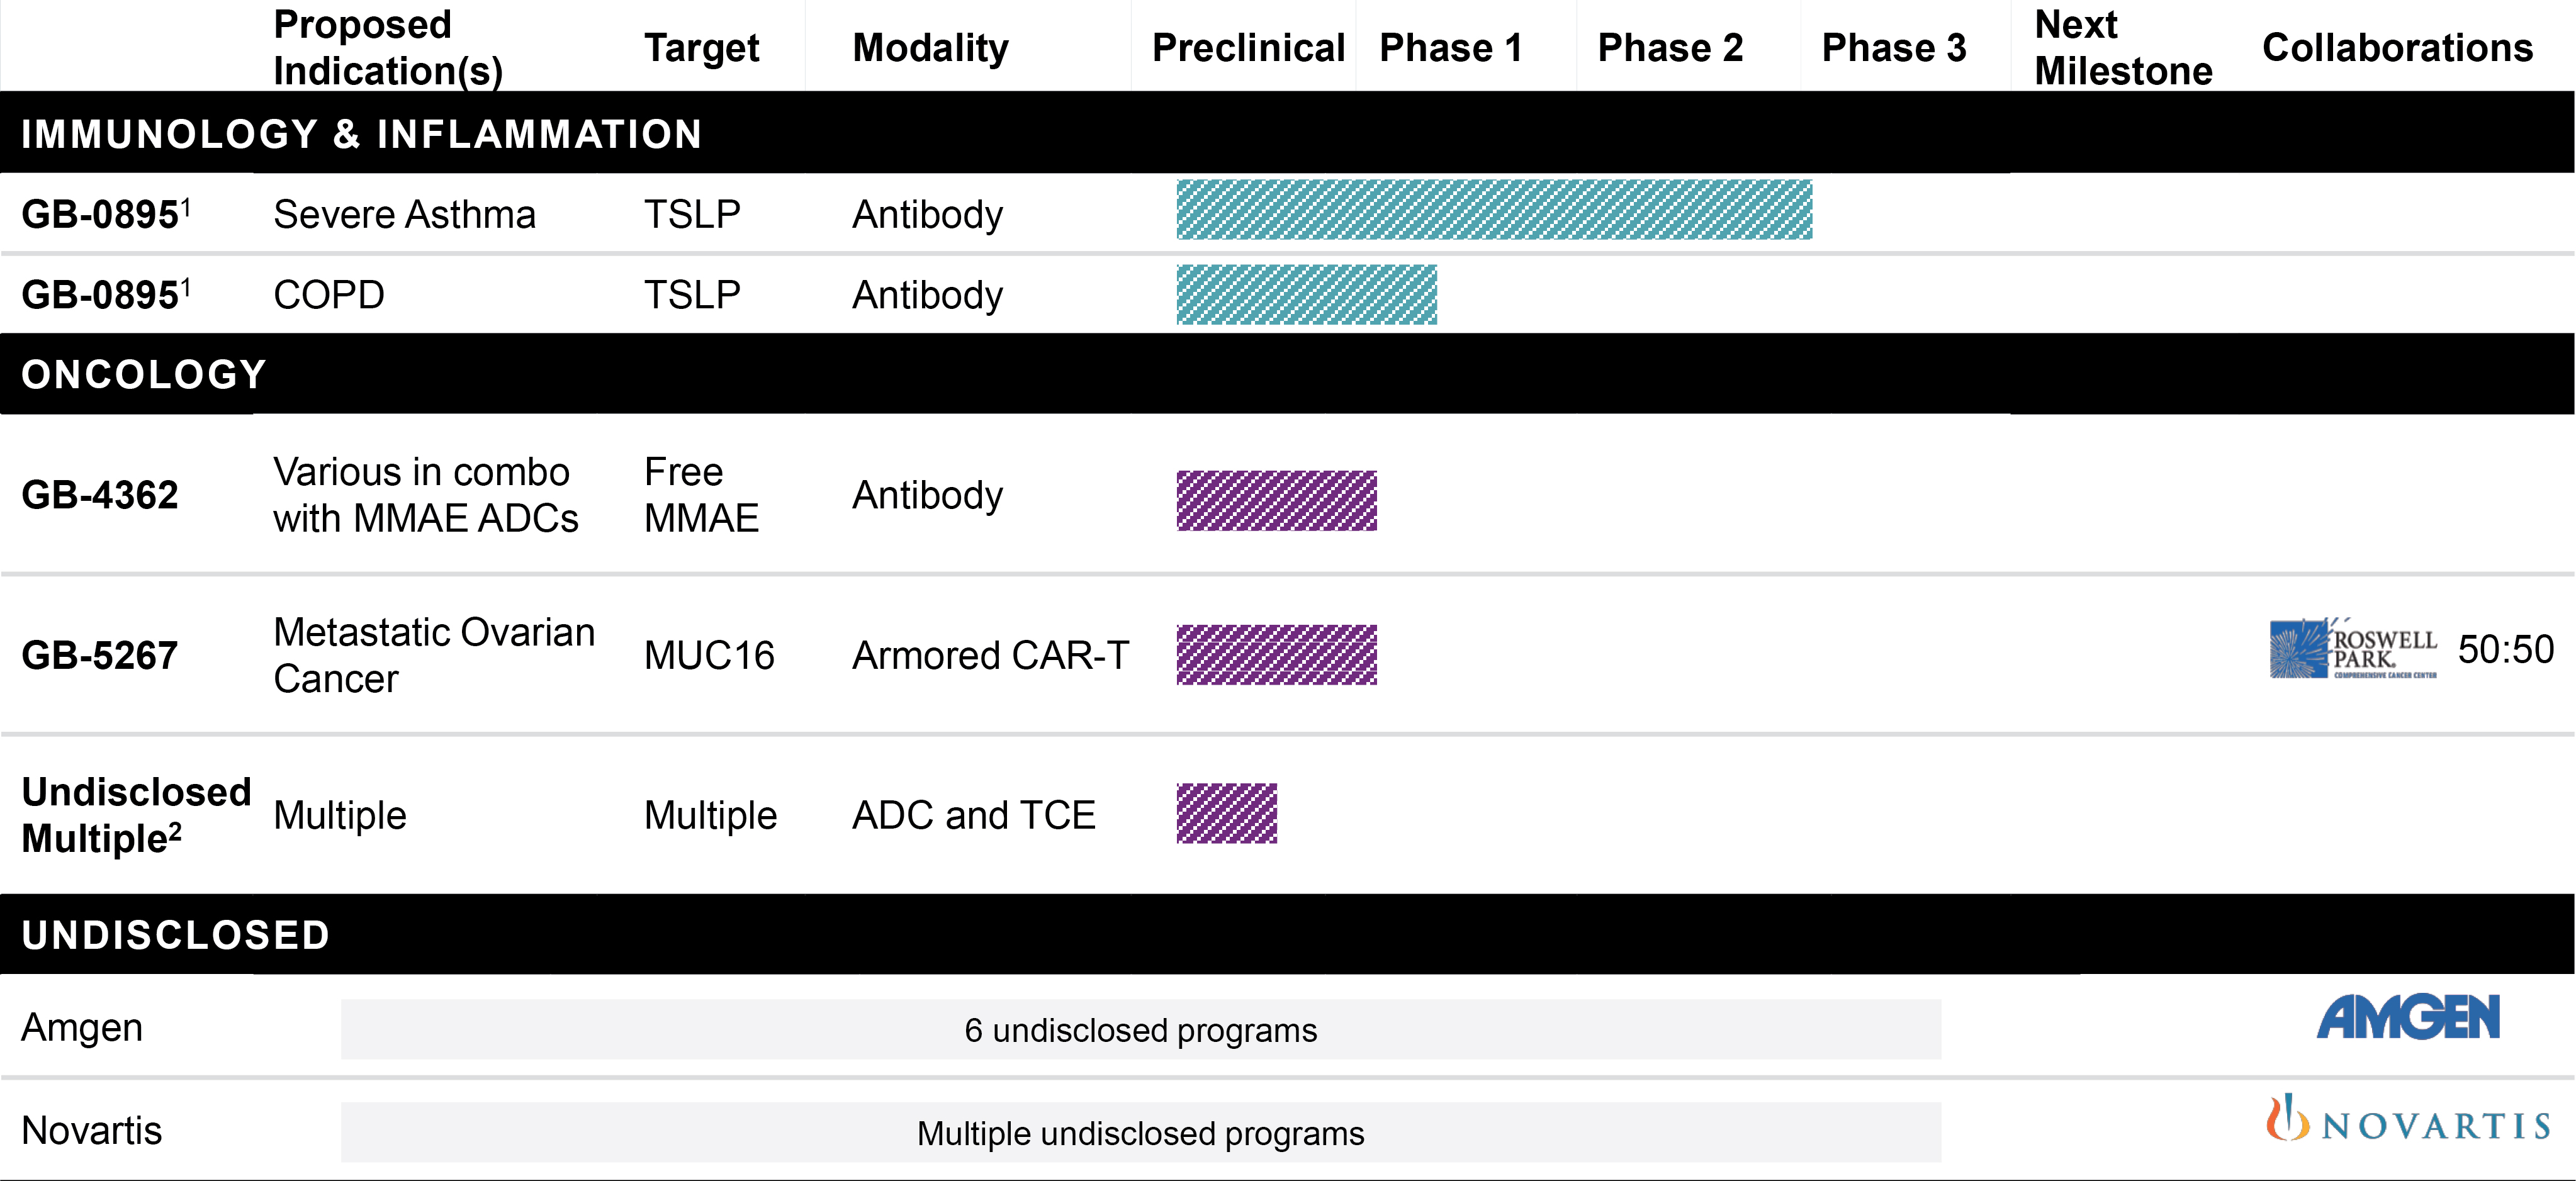2576x1181 pixels.
Task: Select the Oncology section header
Action: coord(144,374)
